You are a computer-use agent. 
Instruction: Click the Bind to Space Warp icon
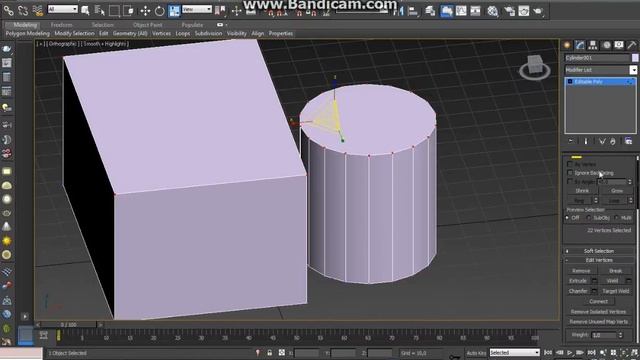tap(38, 10)
